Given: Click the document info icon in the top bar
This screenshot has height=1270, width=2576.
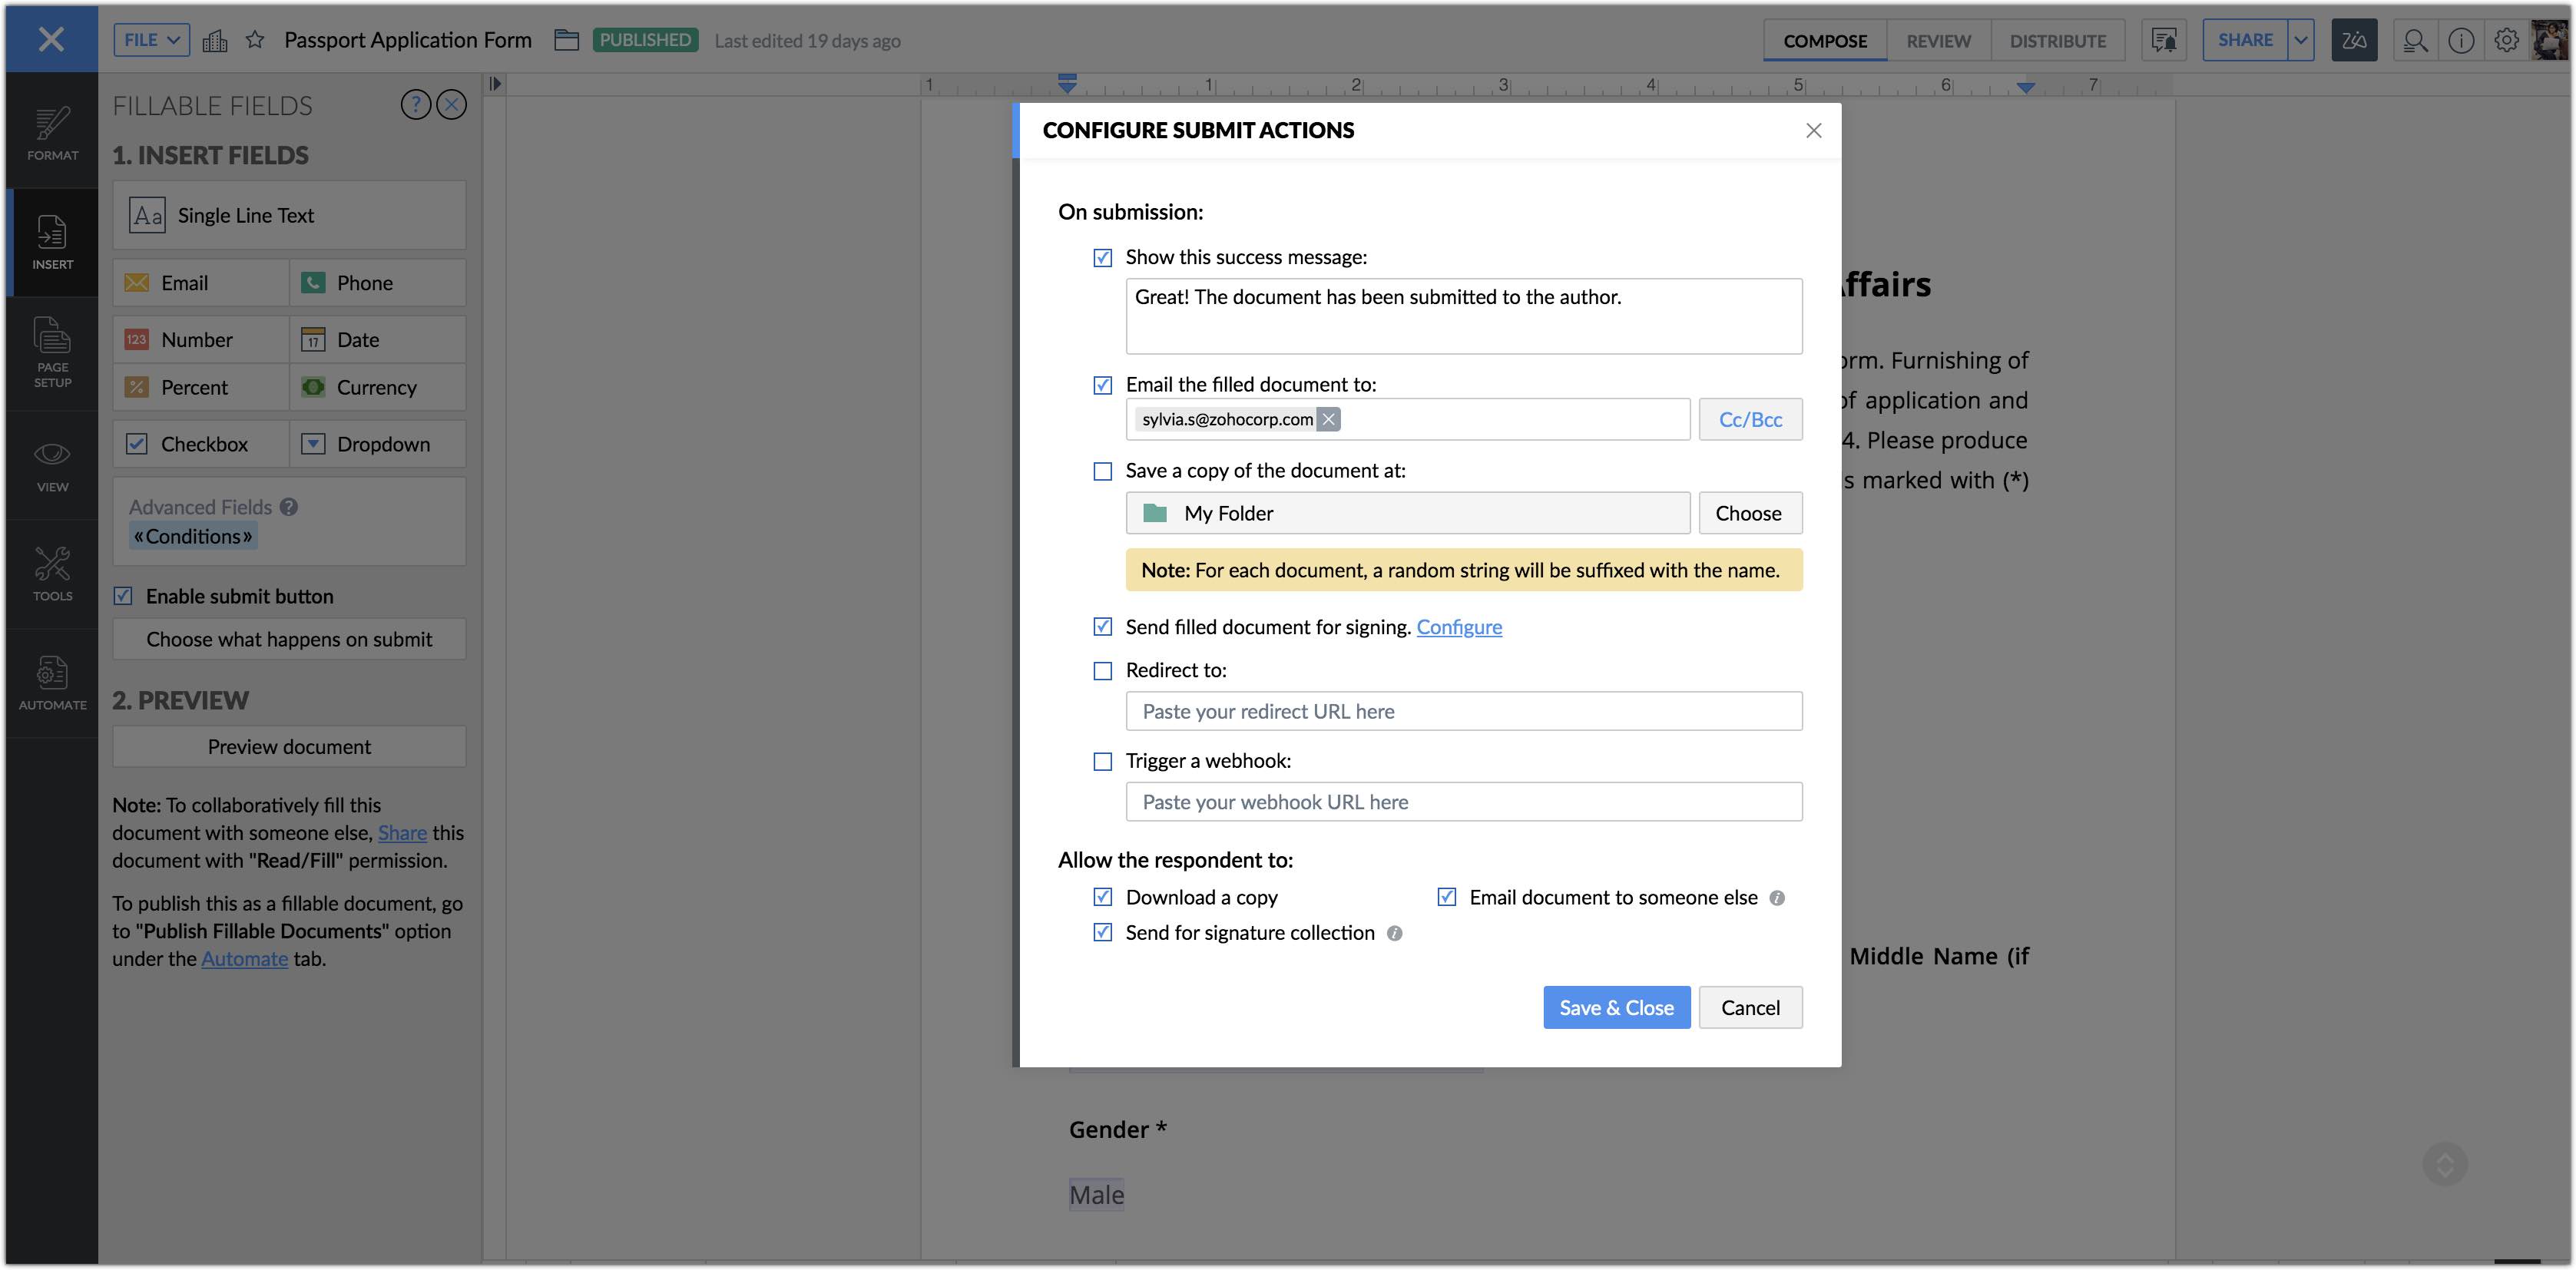Looking at the screenshot, I should tap(2460, 40).
